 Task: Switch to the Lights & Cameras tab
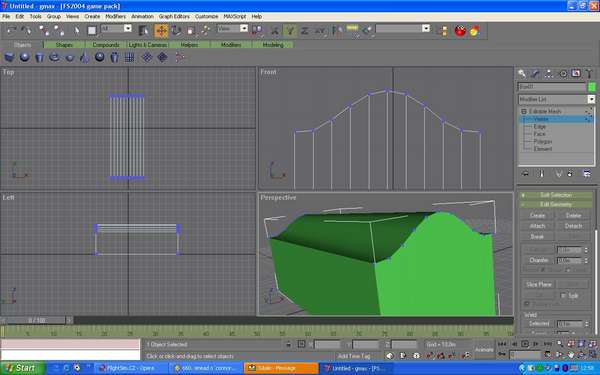(148, 45)
